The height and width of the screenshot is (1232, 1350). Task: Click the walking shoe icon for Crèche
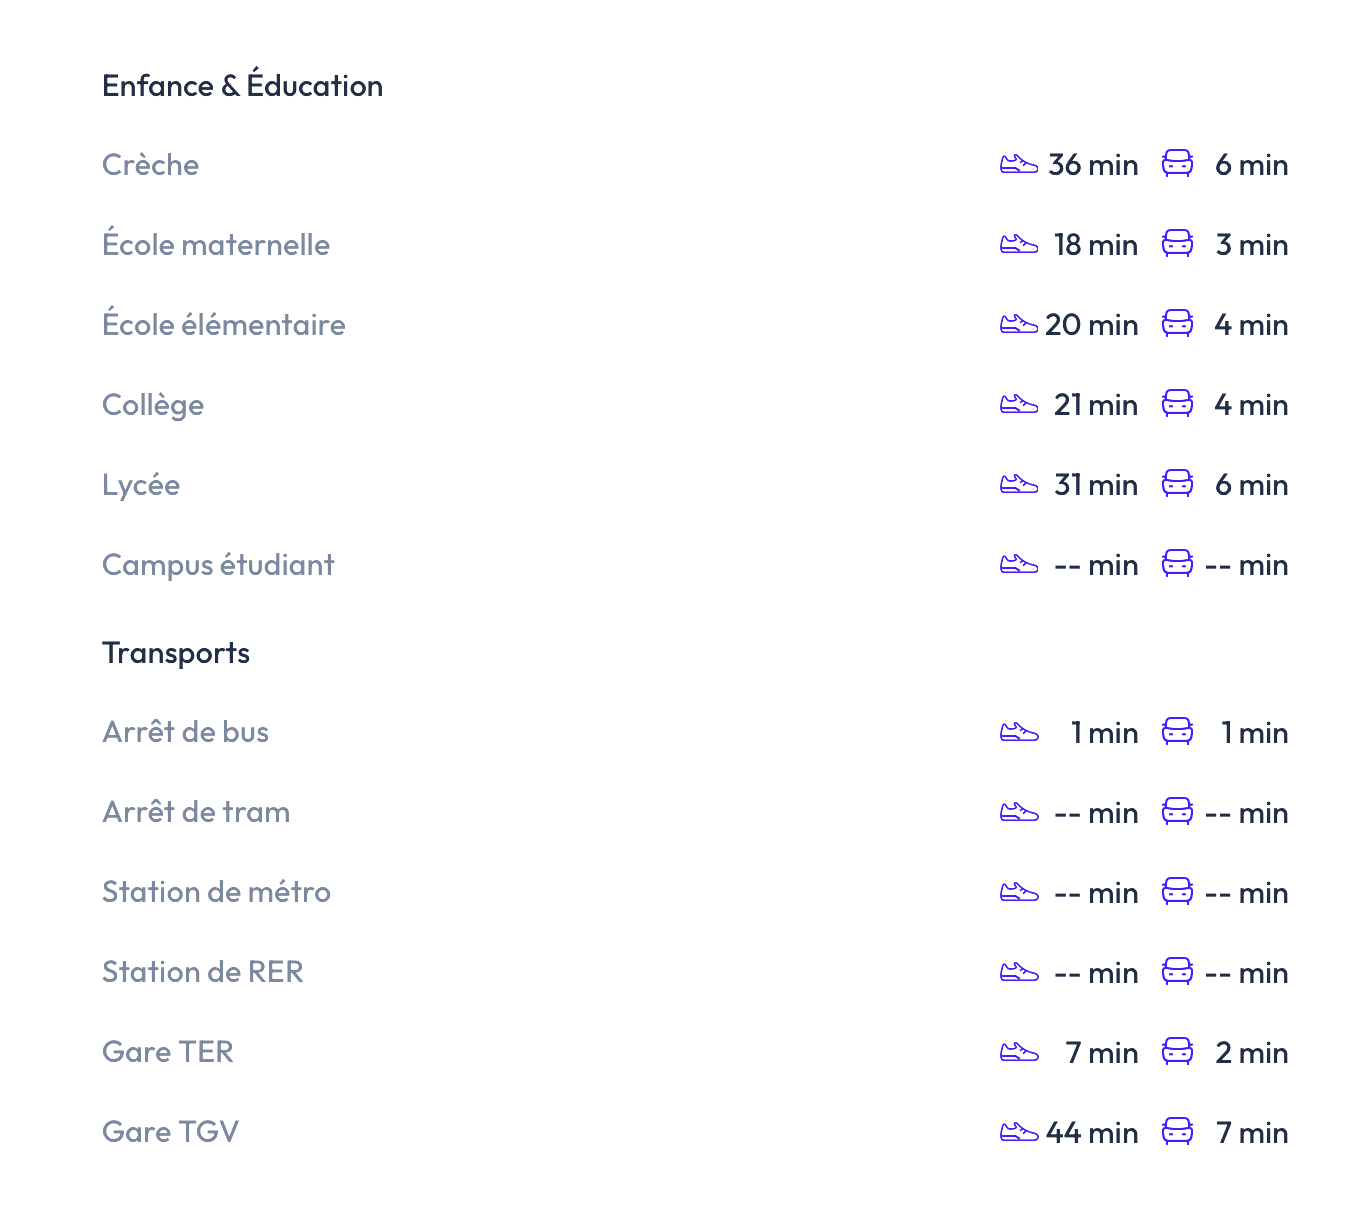(1018, 164)
